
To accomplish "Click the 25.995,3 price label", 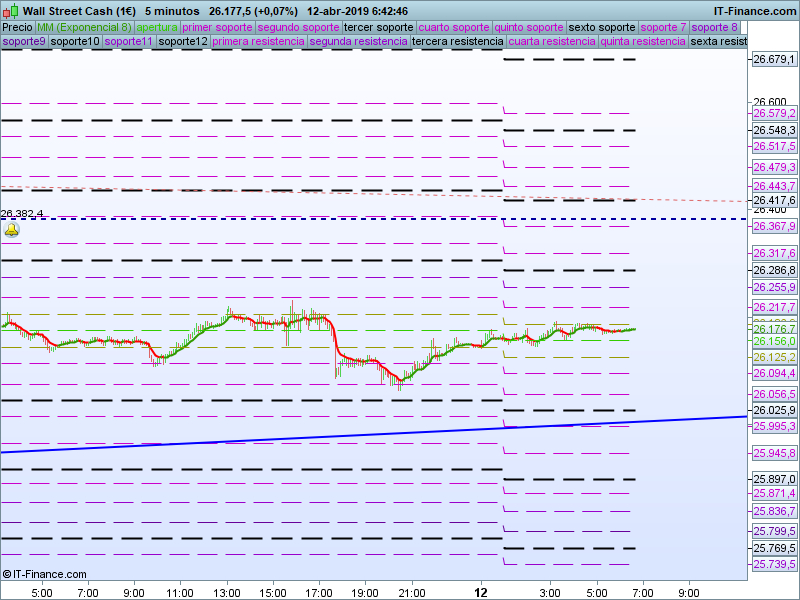I will (774, 426).
